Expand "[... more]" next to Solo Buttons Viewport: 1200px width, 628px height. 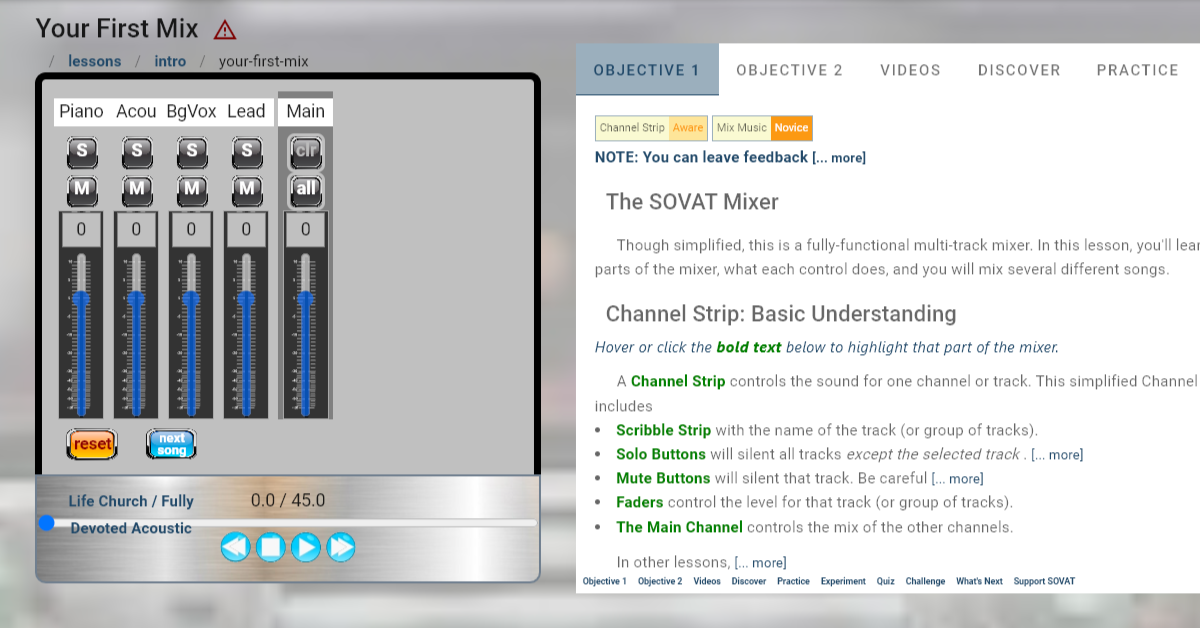pyautogui.click(x=1056, y=454)
